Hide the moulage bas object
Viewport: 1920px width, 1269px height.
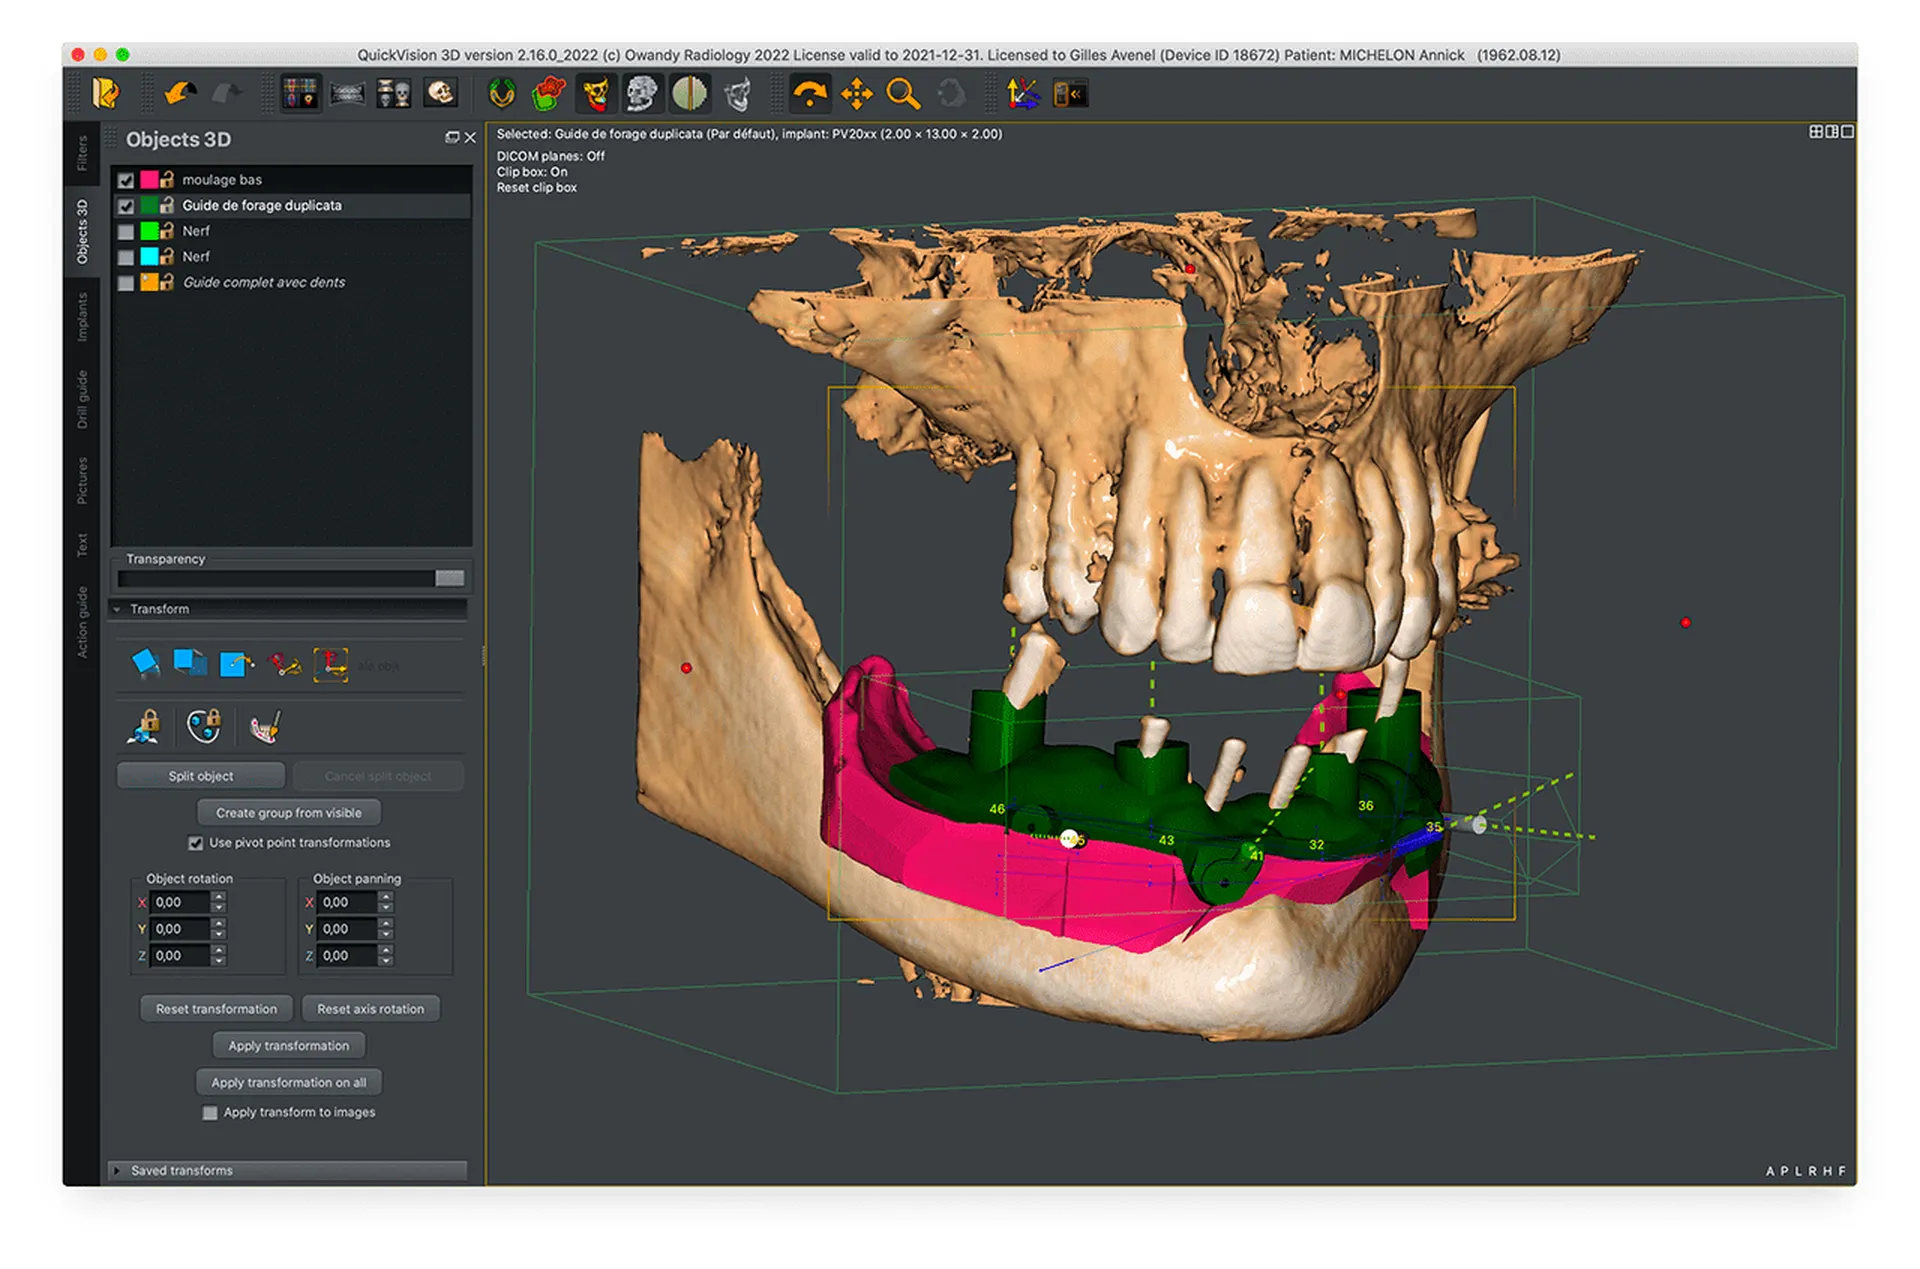[126, 179]
